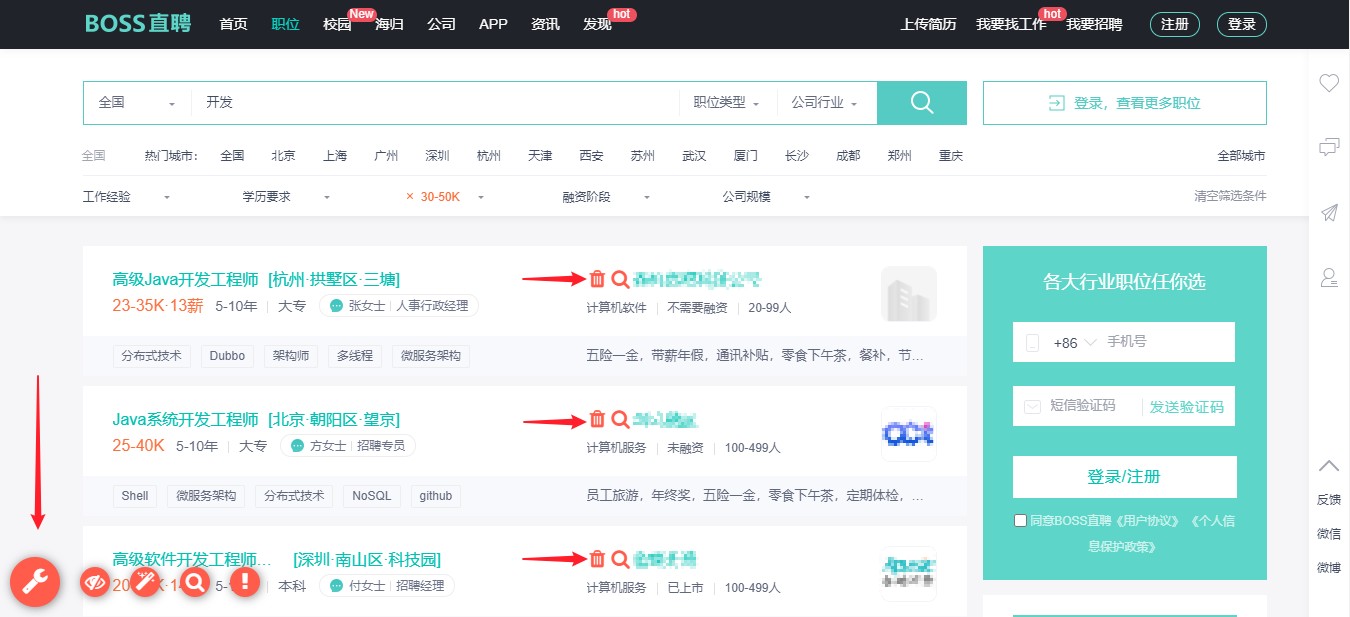Remove the 30-50K salary filter (×)

[410, 197]
